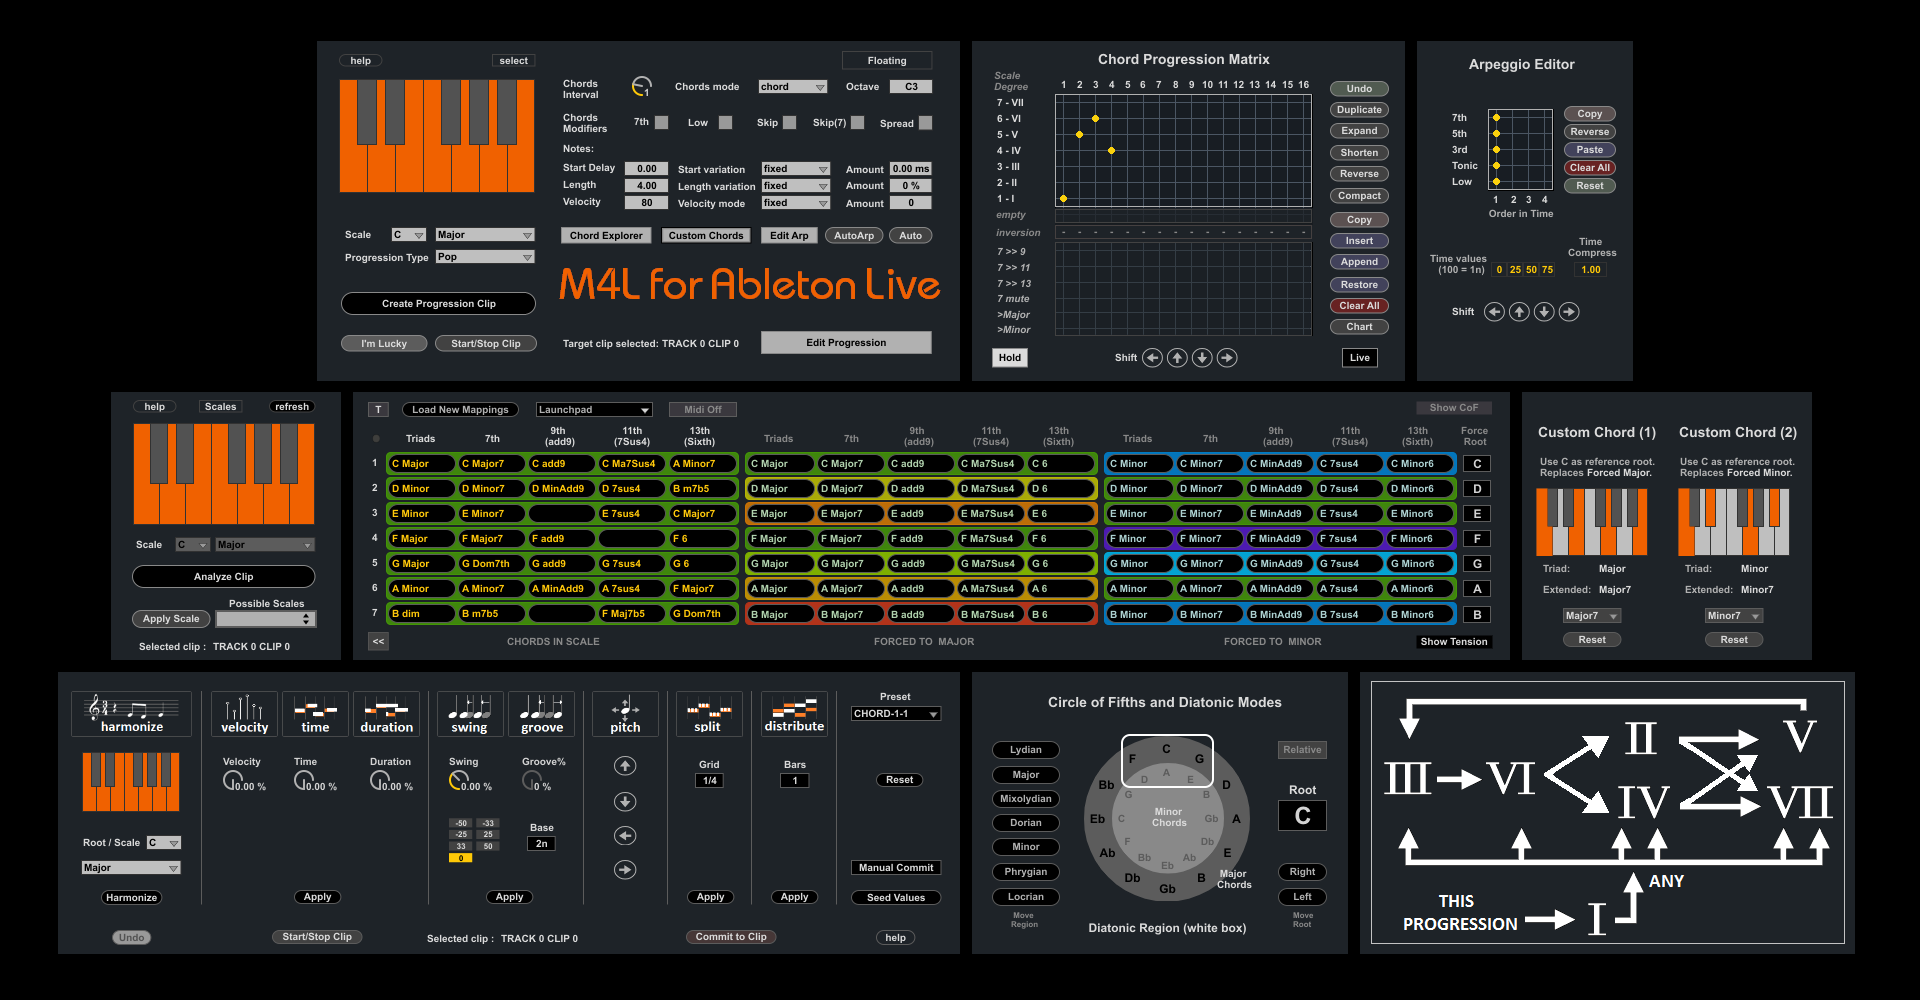Select the pitch tool icon
1920x1000 pixels.
click(625, 714)
